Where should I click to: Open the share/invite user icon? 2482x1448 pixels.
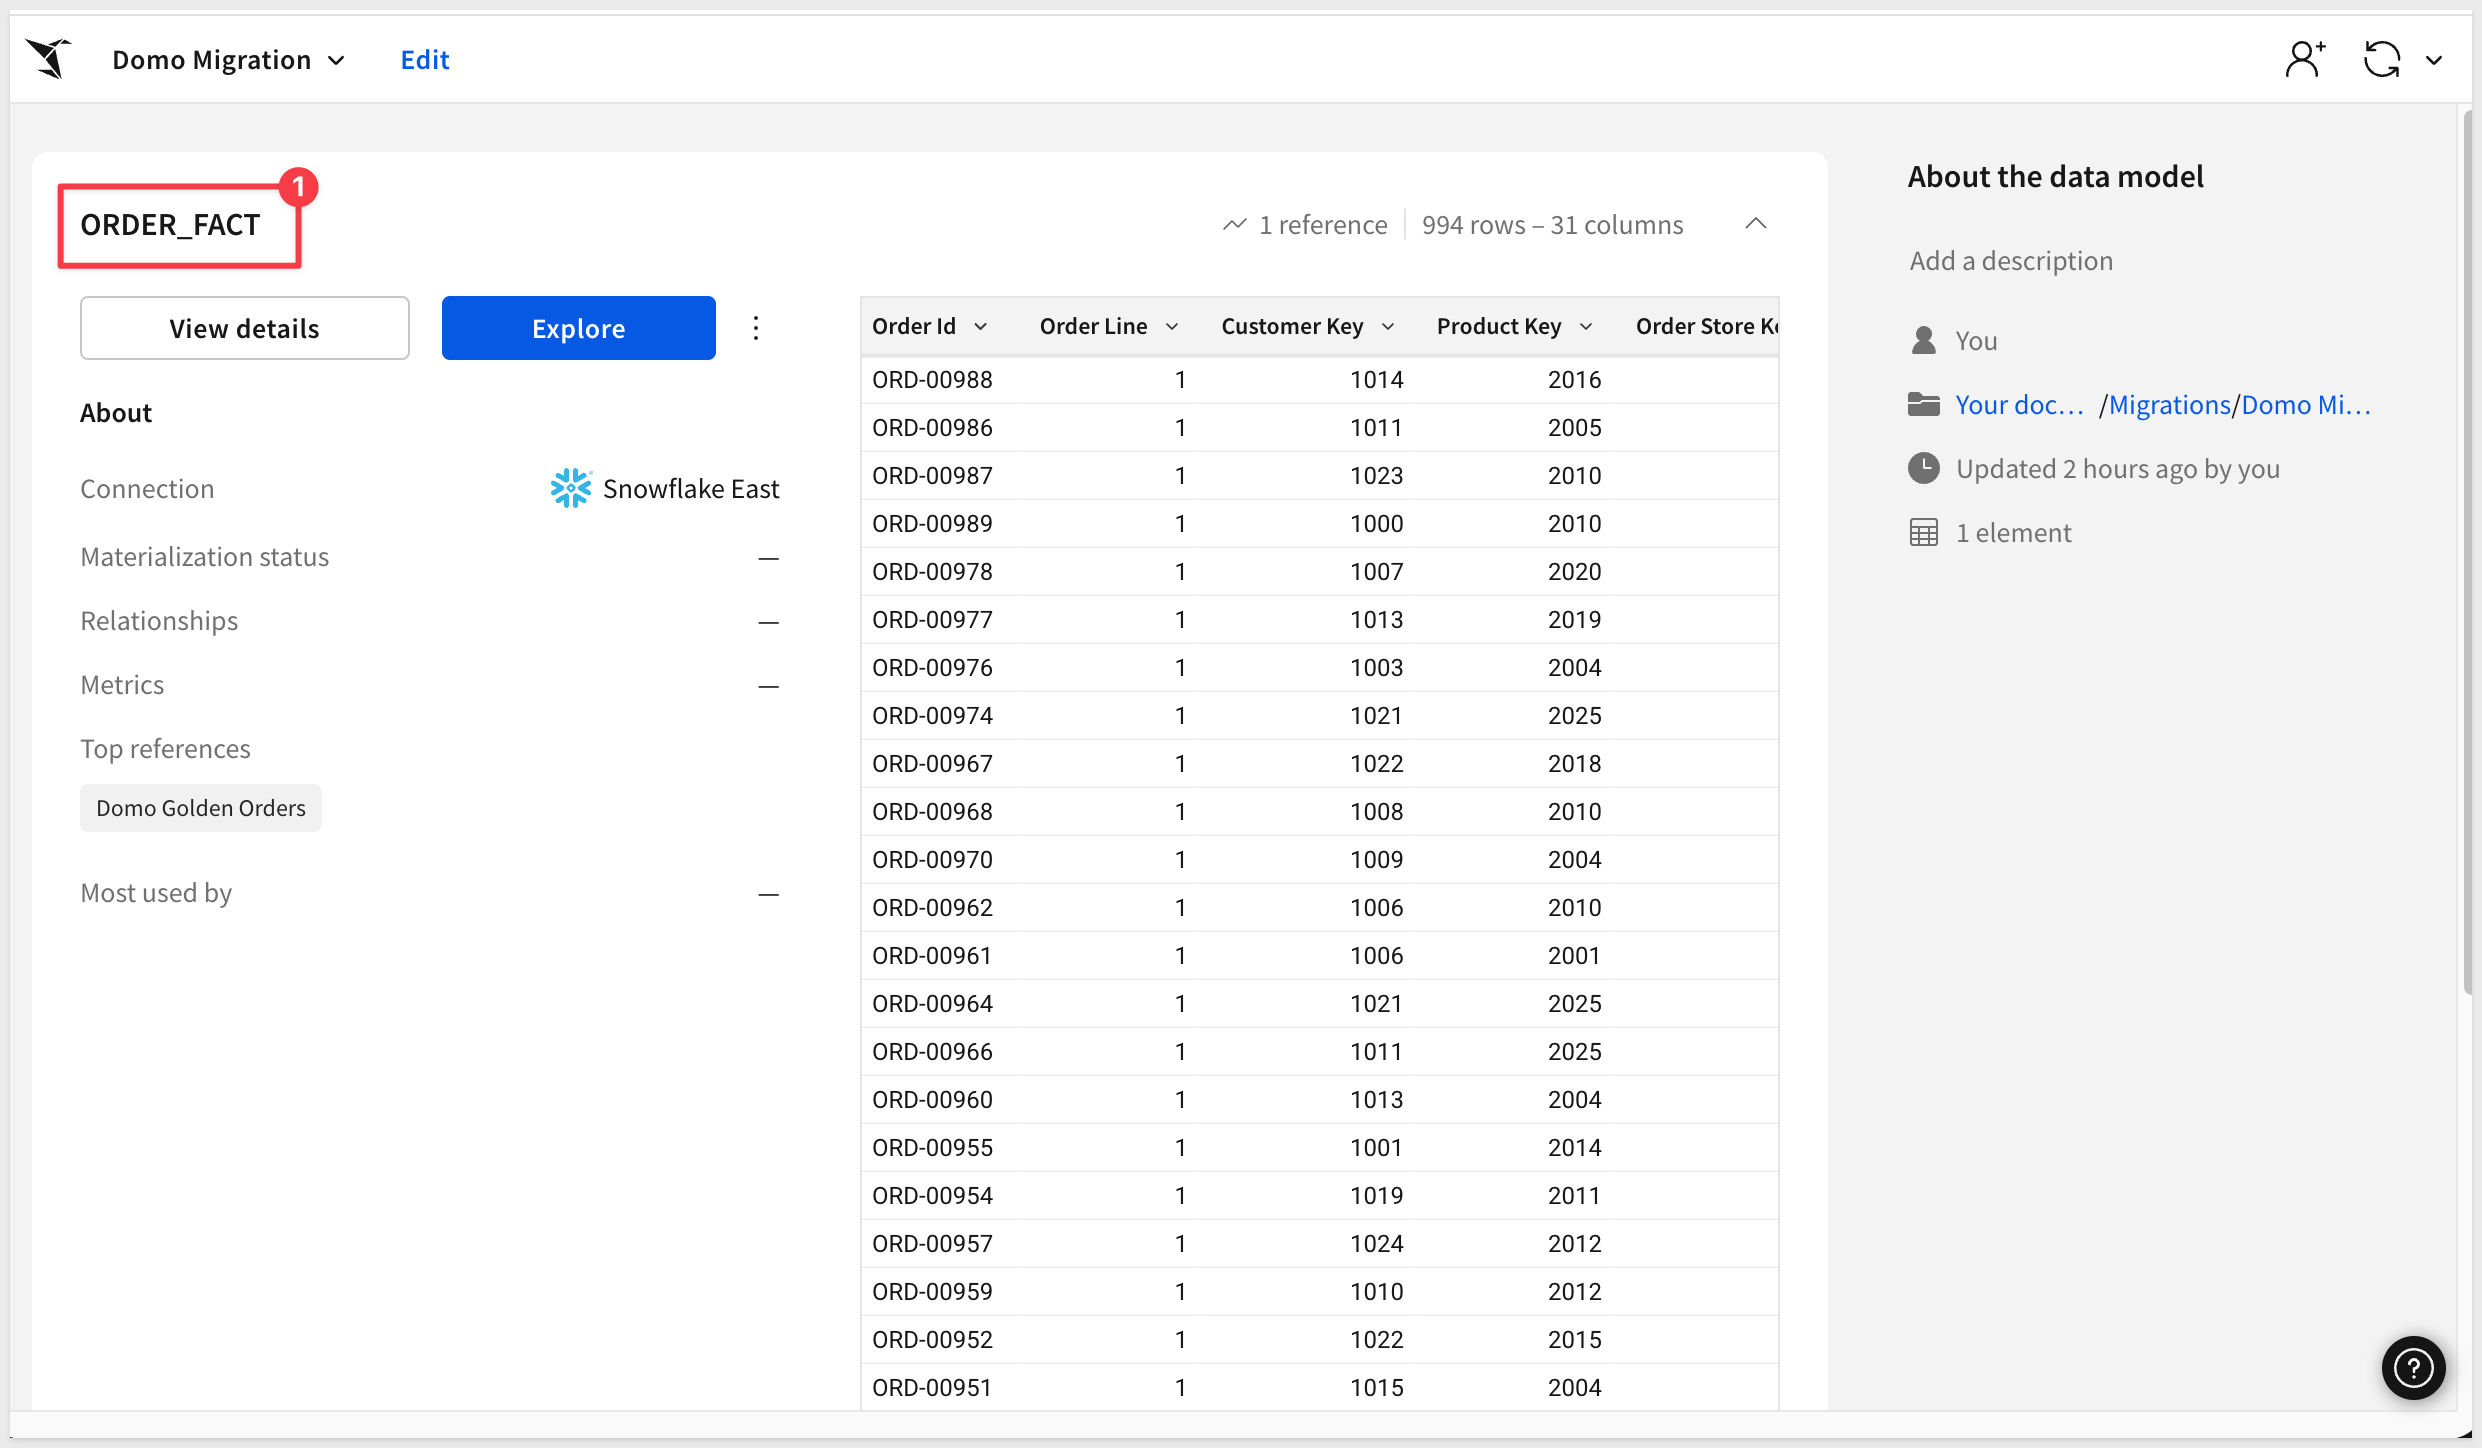(2305, 59)
